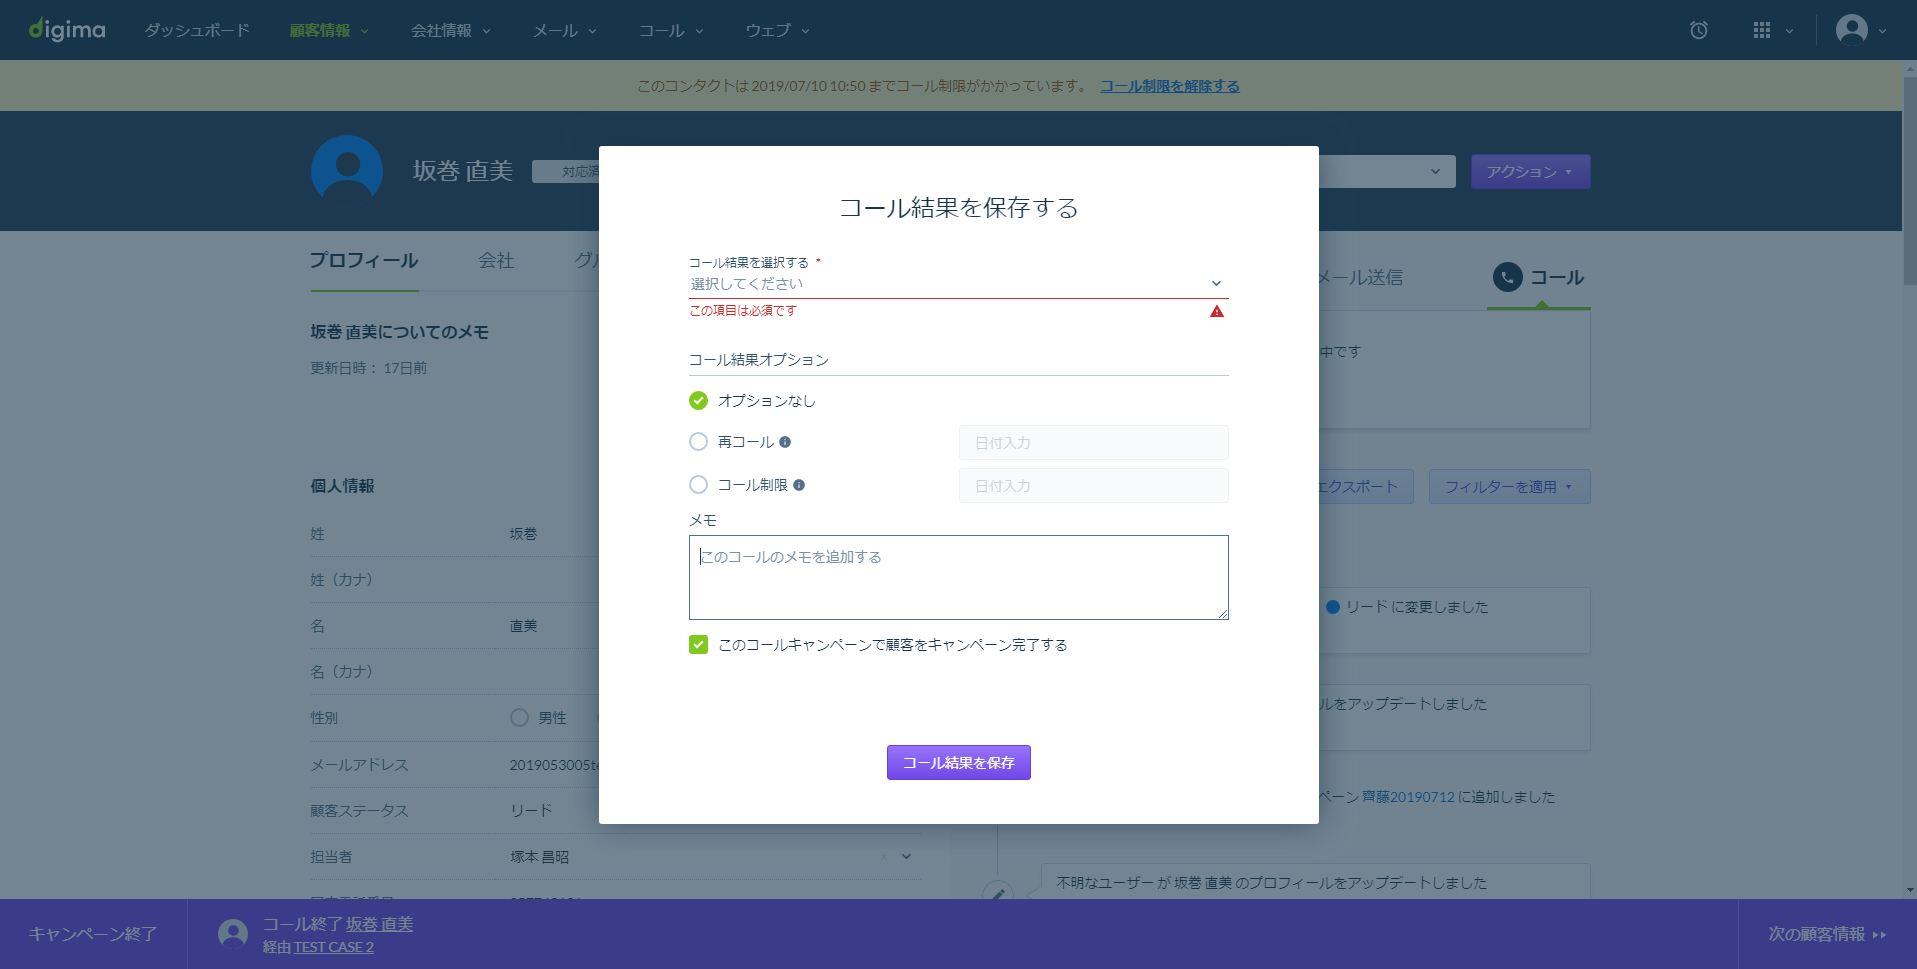The image size is (1917, 969).
Task: Select the オプションなし radio option
Action: 698,400
